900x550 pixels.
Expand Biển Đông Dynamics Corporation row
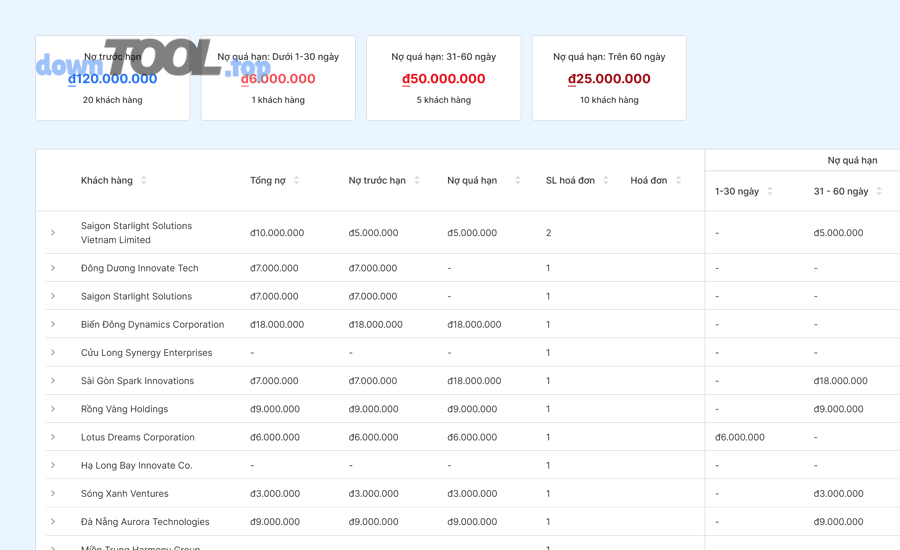(53, 324)
